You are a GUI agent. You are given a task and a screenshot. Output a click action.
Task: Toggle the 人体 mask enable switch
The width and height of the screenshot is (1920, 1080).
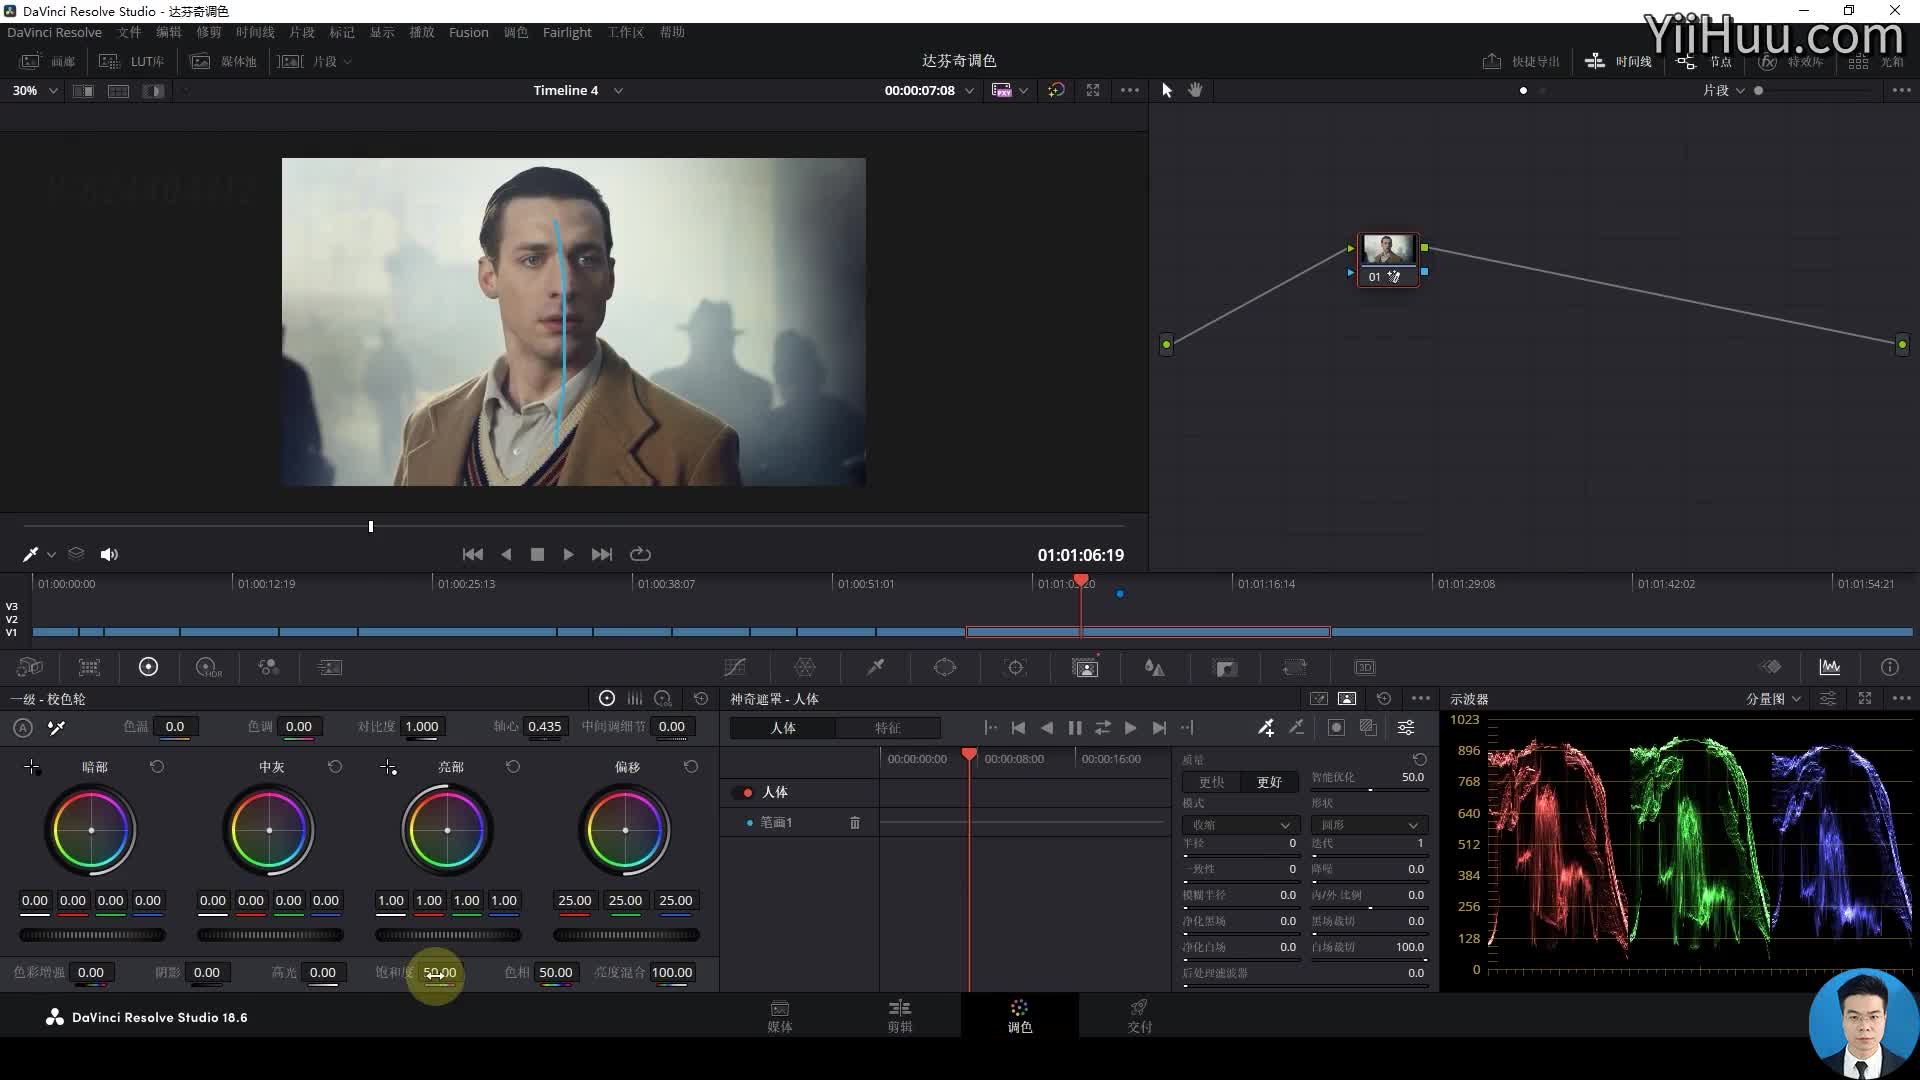pyautogui.click(x=746, y=792)
